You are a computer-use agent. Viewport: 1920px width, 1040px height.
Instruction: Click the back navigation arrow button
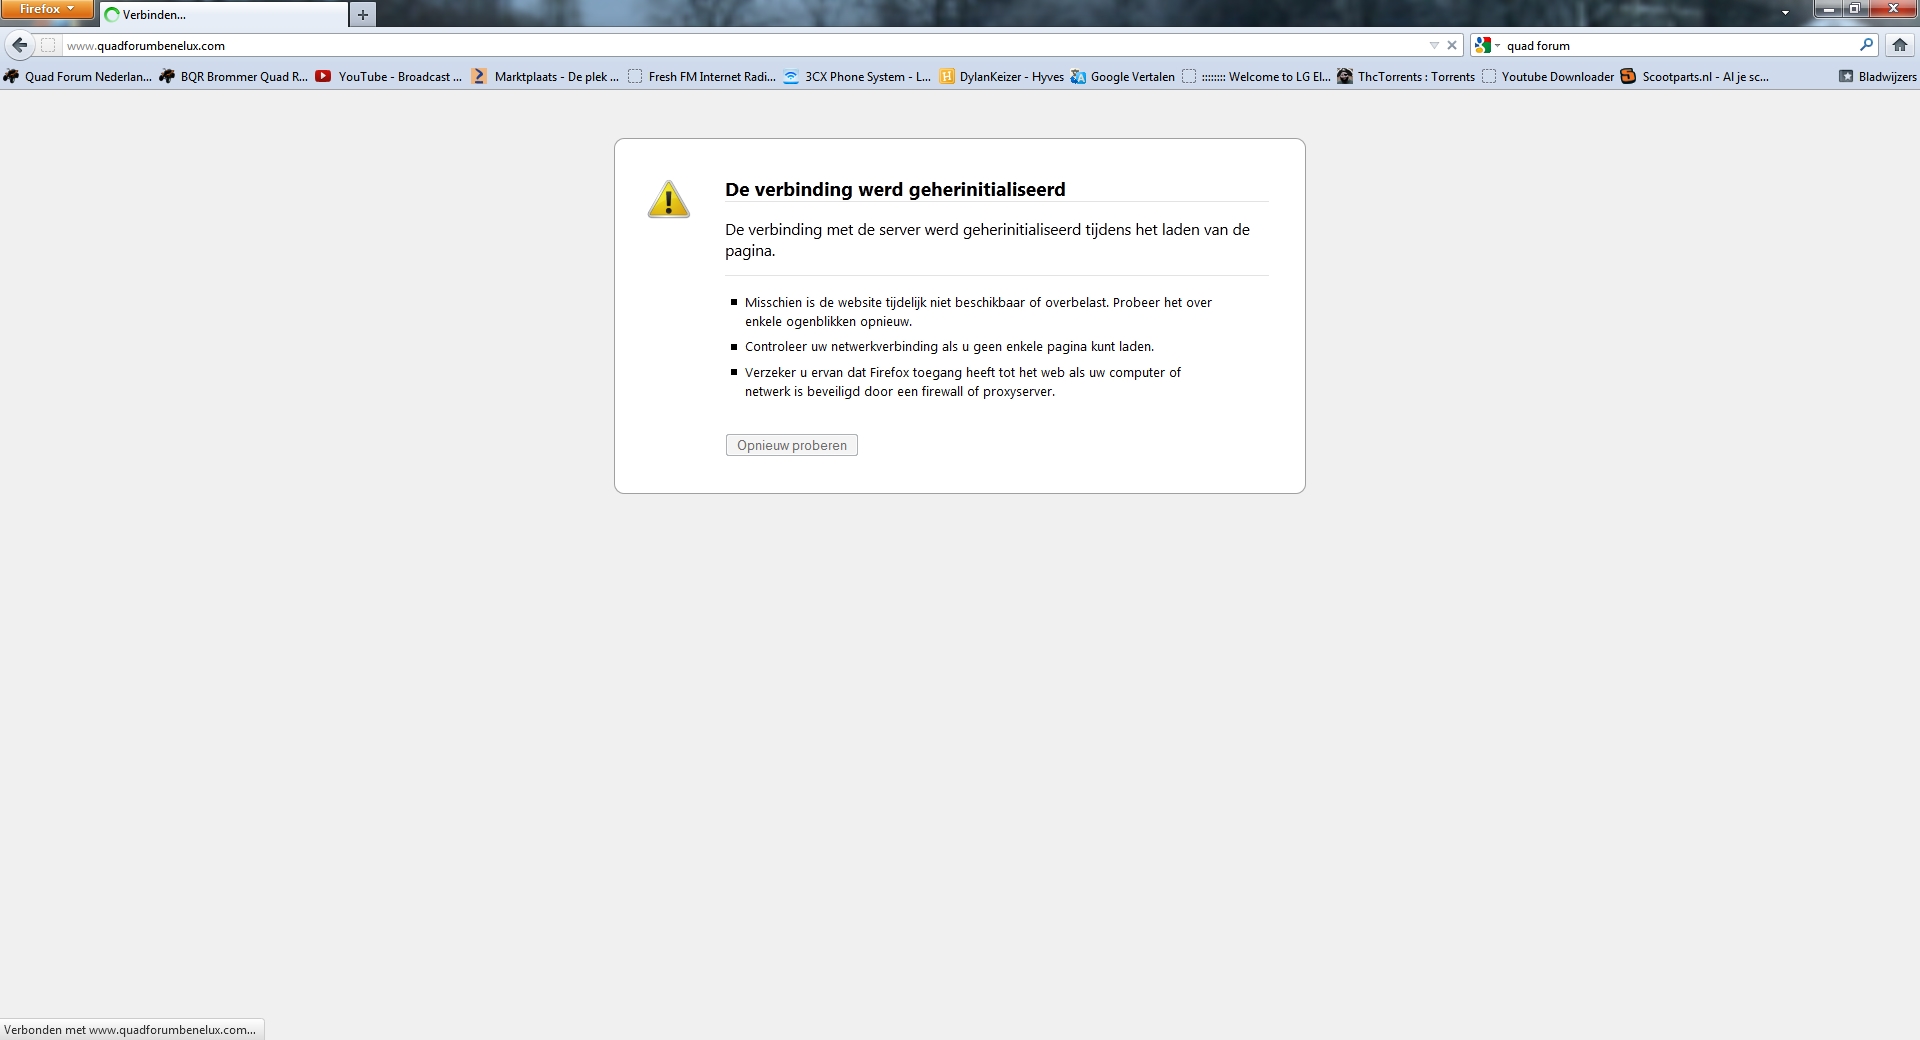coord(19,45)
